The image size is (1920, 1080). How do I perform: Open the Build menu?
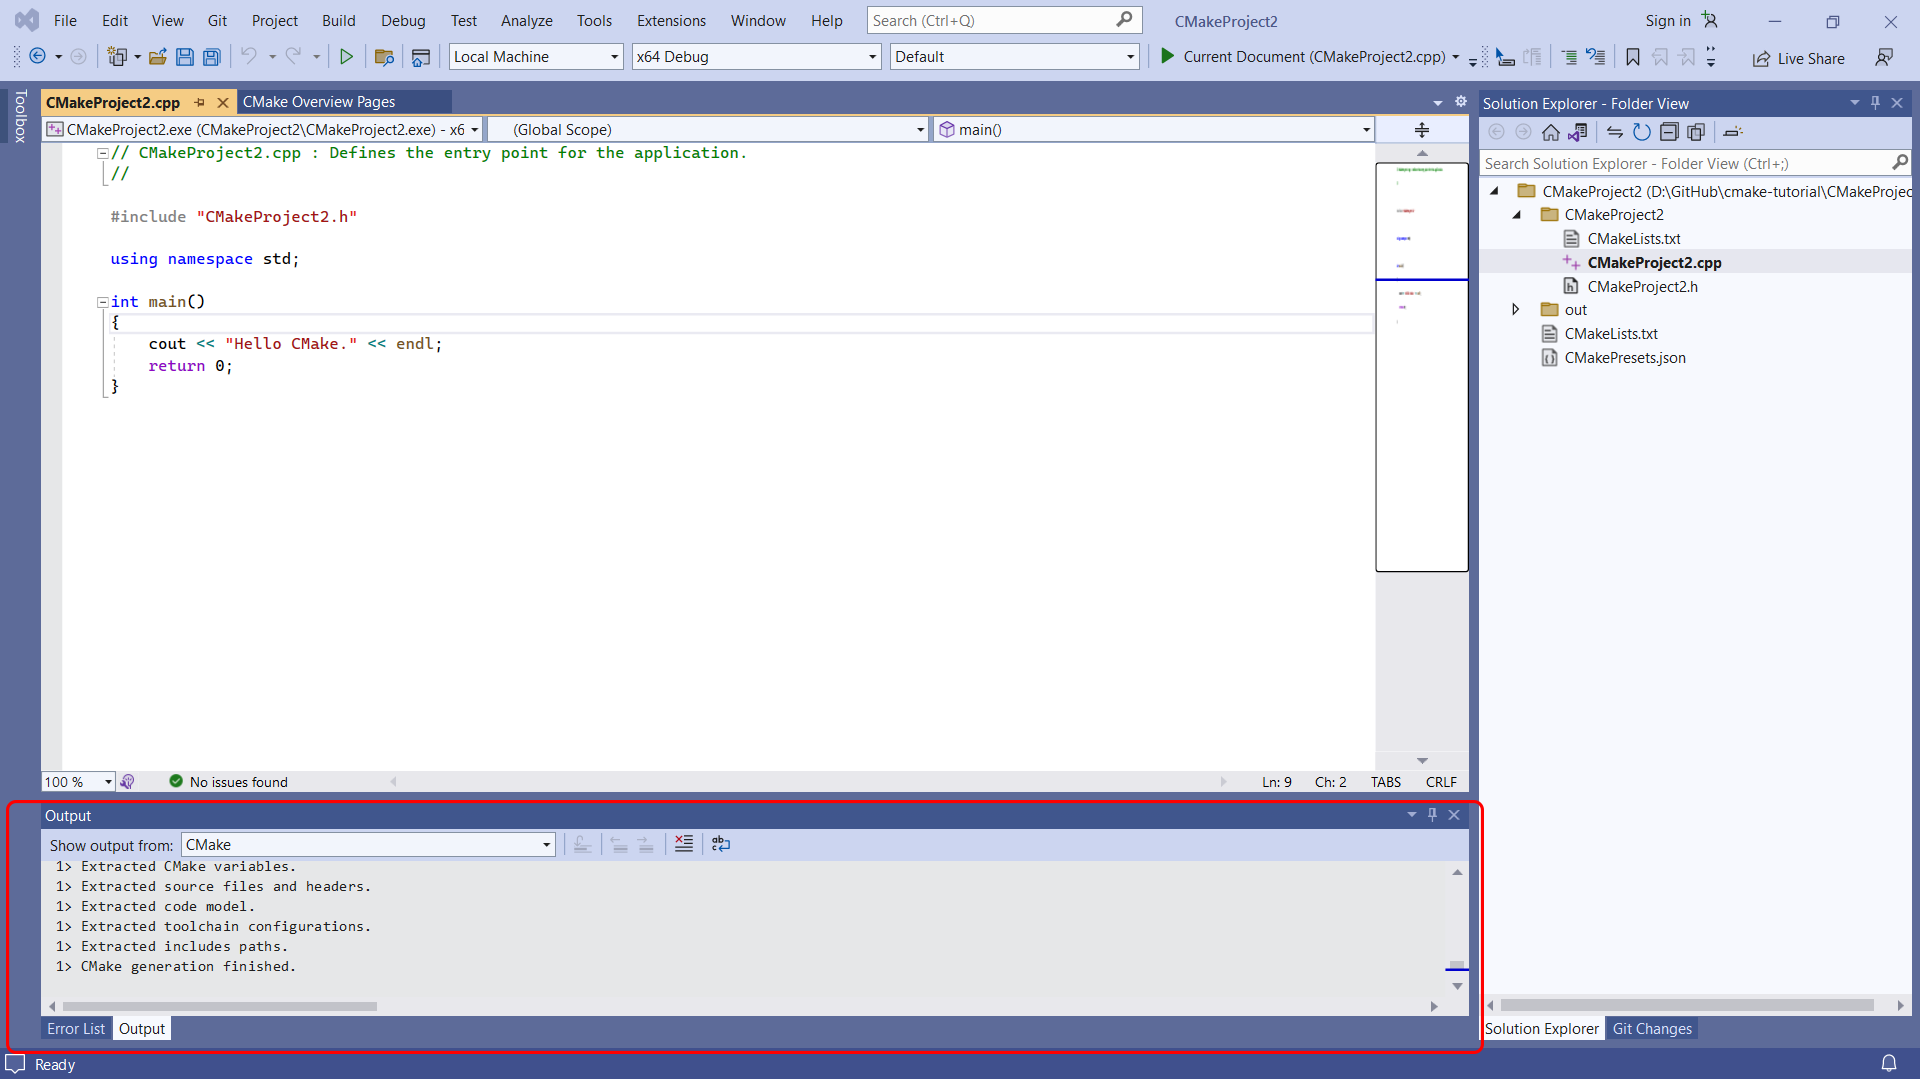click(338, 20)
